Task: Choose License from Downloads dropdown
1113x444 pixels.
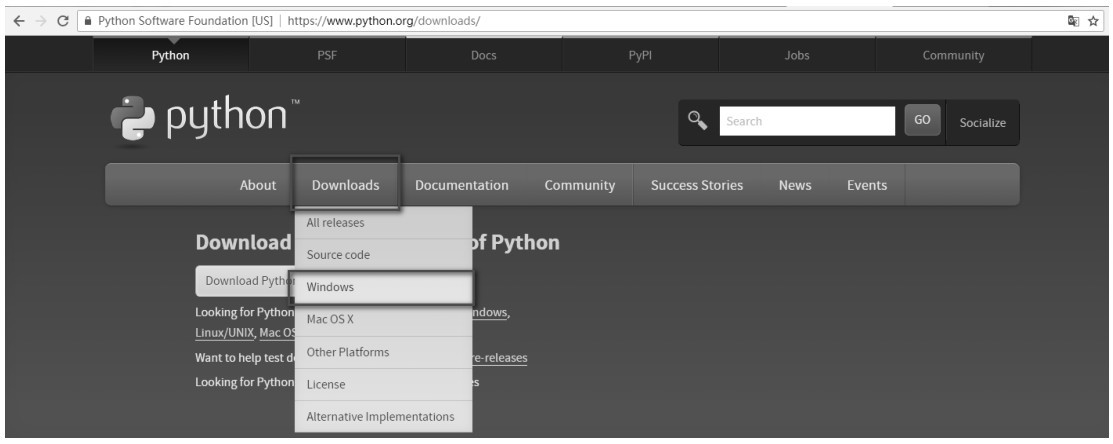Action: pyautogui.click(x=383, y=384)
